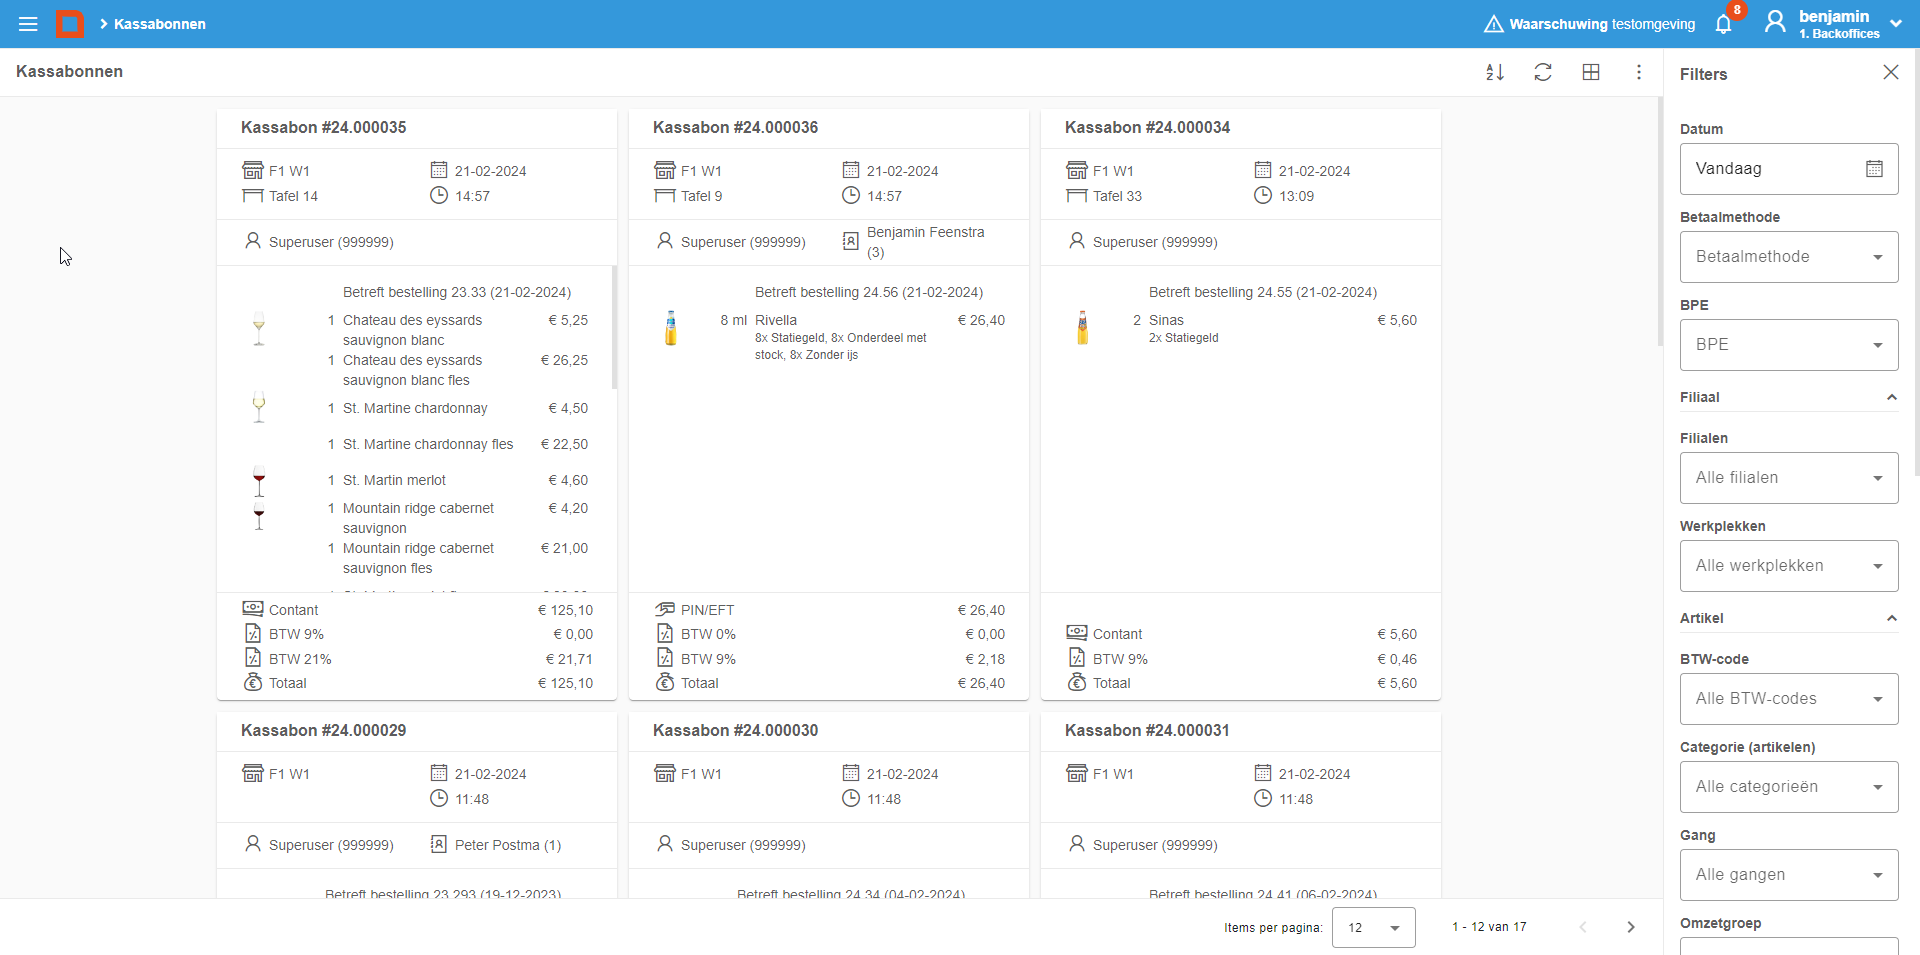The width and height of the screenshot is (1920, 955).
Task: Open the Alle gangen dropdown
Action: [1789, 875]
